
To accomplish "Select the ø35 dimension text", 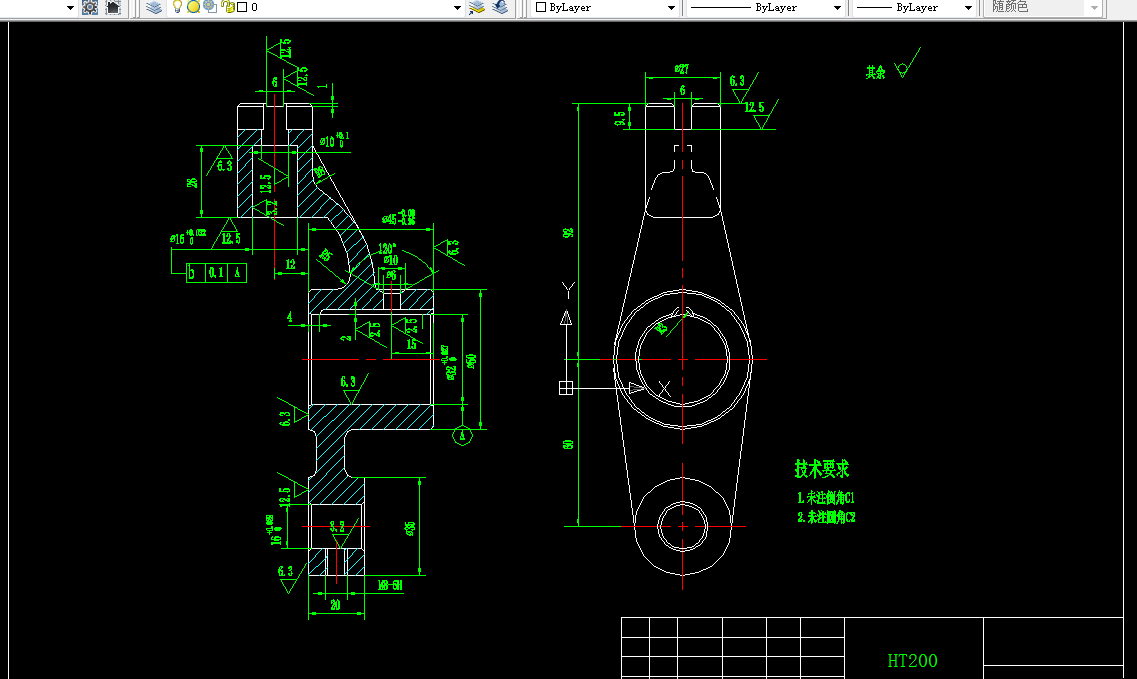I will 410,528.
